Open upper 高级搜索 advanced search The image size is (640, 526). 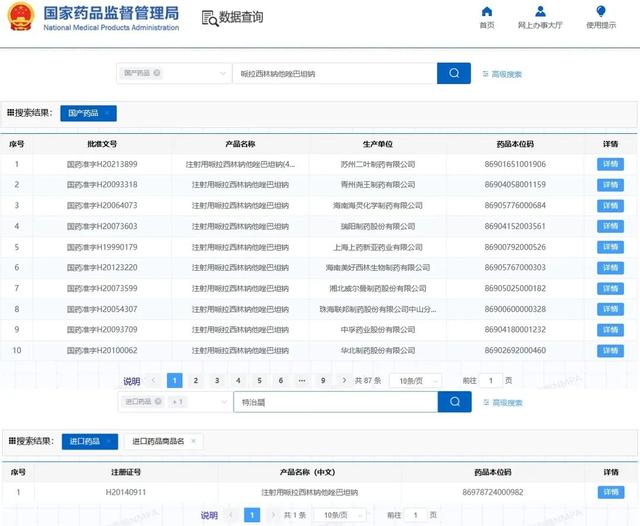click(x=502, y=74)
